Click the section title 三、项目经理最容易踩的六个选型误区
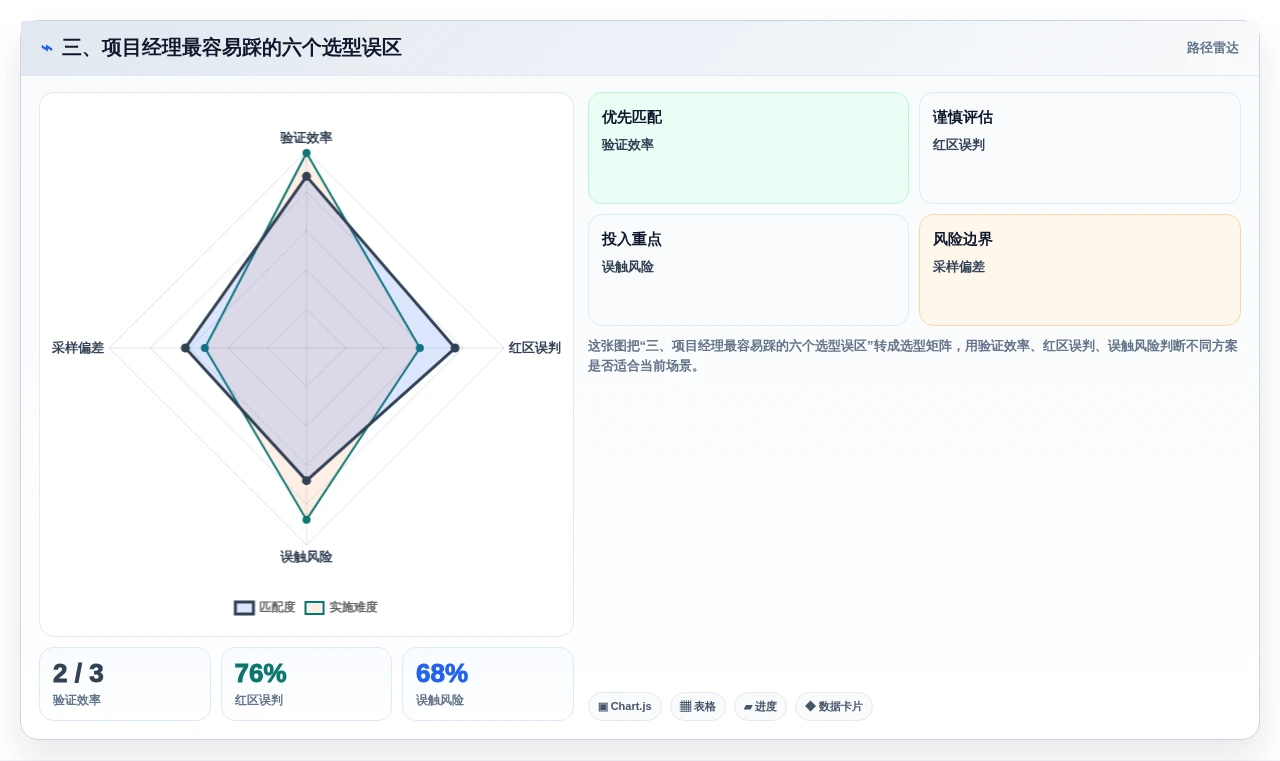Viewport: 1280px width, 761px height. pos(232,48)
